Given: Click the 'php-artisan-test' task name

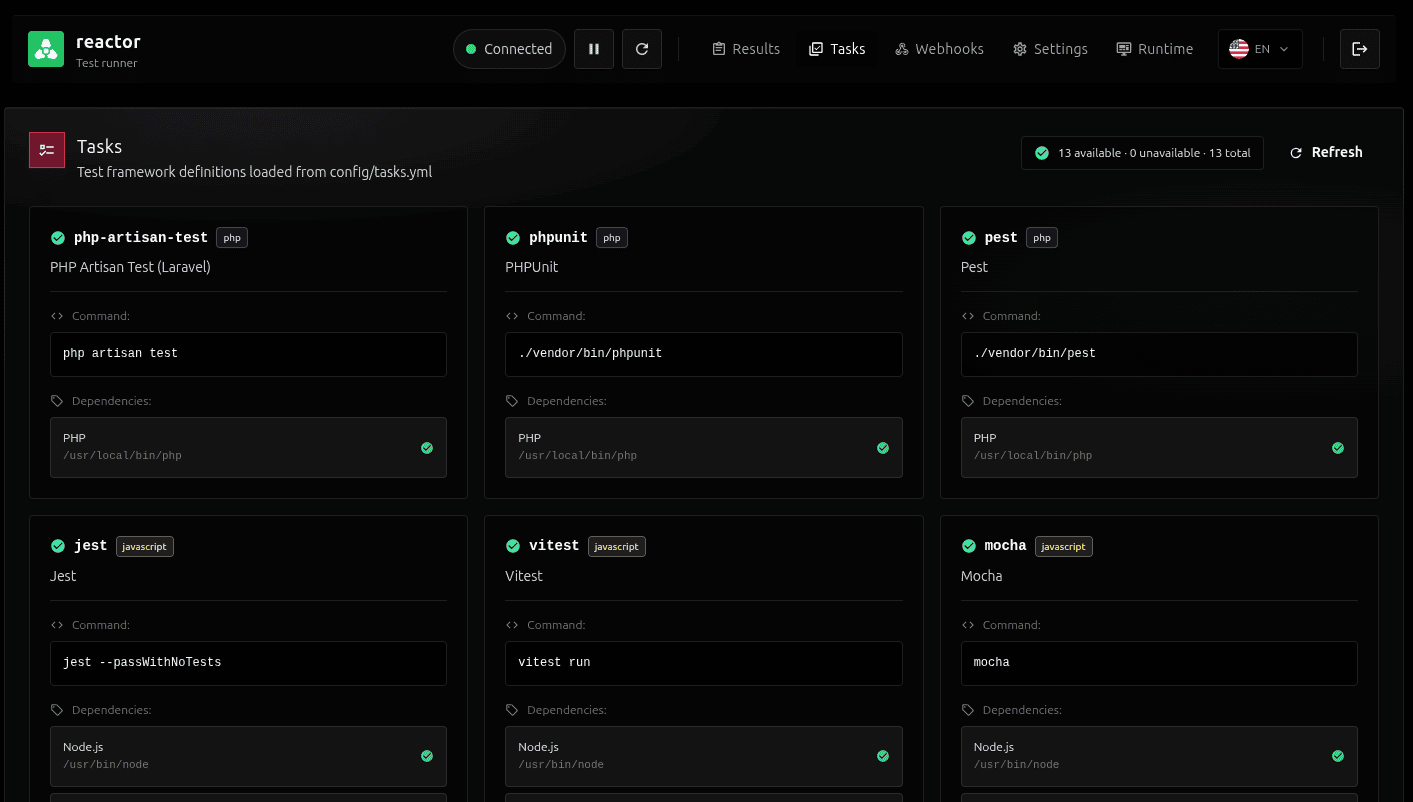Looking at the screenshot, I should [x=141, y=238].
